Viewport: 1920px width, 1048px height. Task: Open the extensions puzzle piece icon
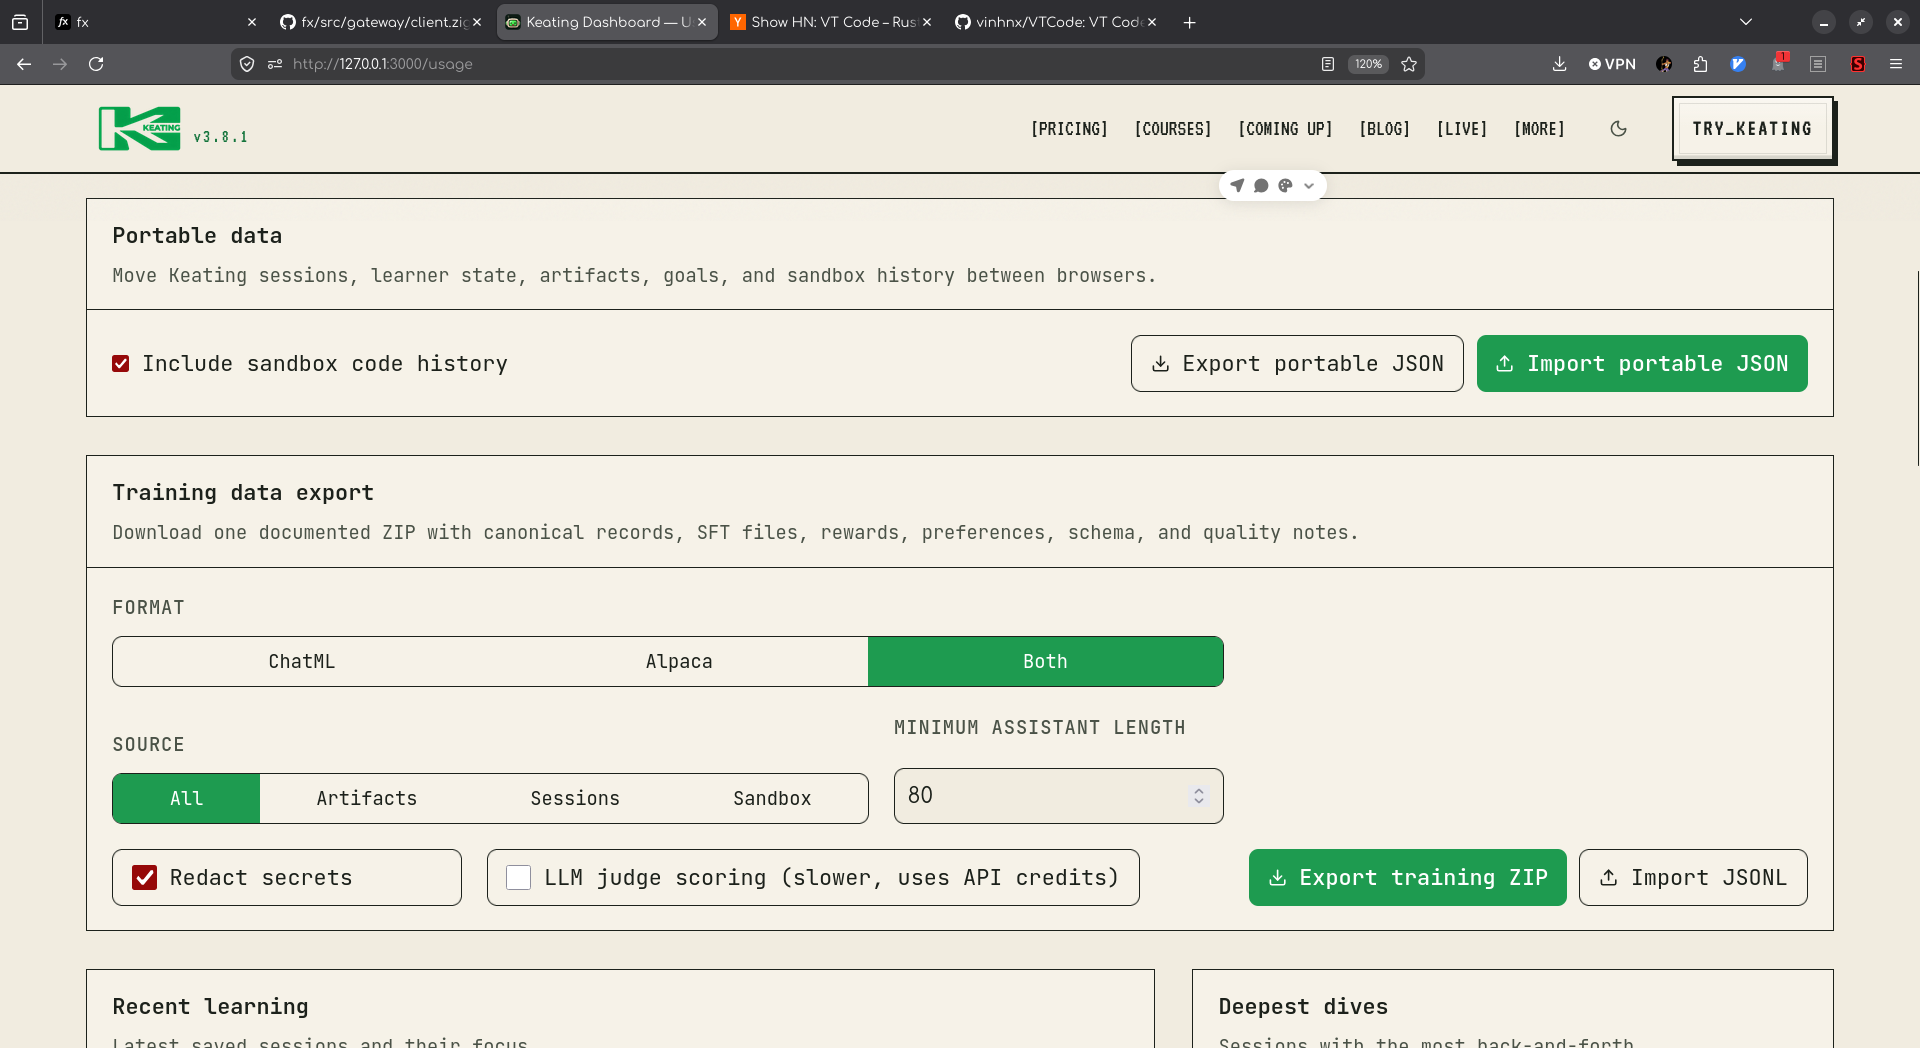[x=1701, y=64]
